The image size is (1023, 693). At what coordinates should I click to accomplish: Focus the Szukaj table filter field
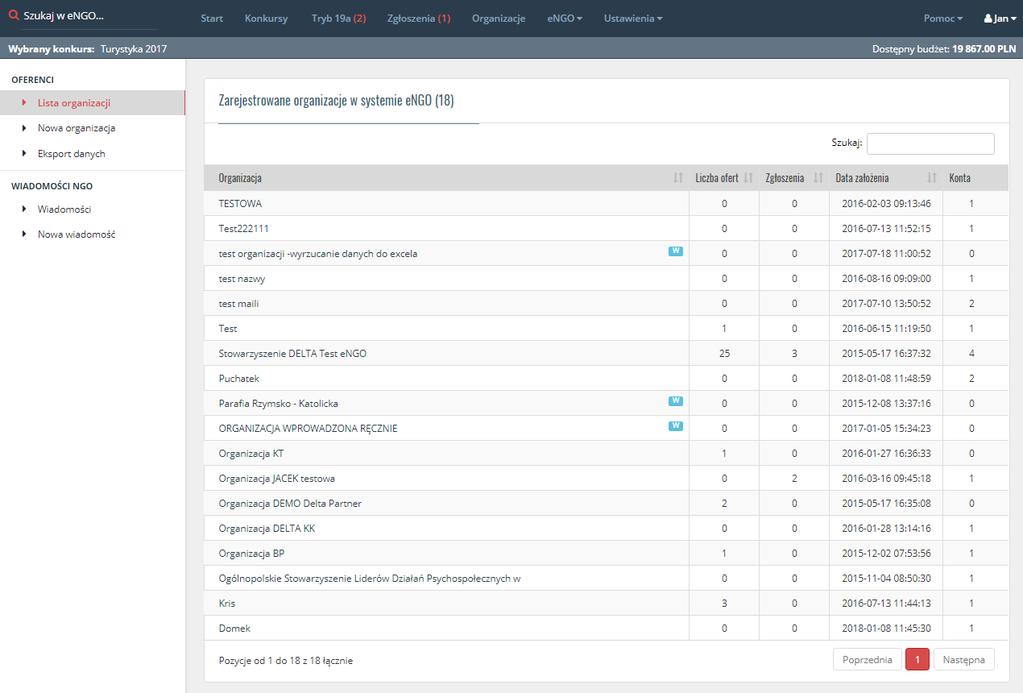coord(930,144)
